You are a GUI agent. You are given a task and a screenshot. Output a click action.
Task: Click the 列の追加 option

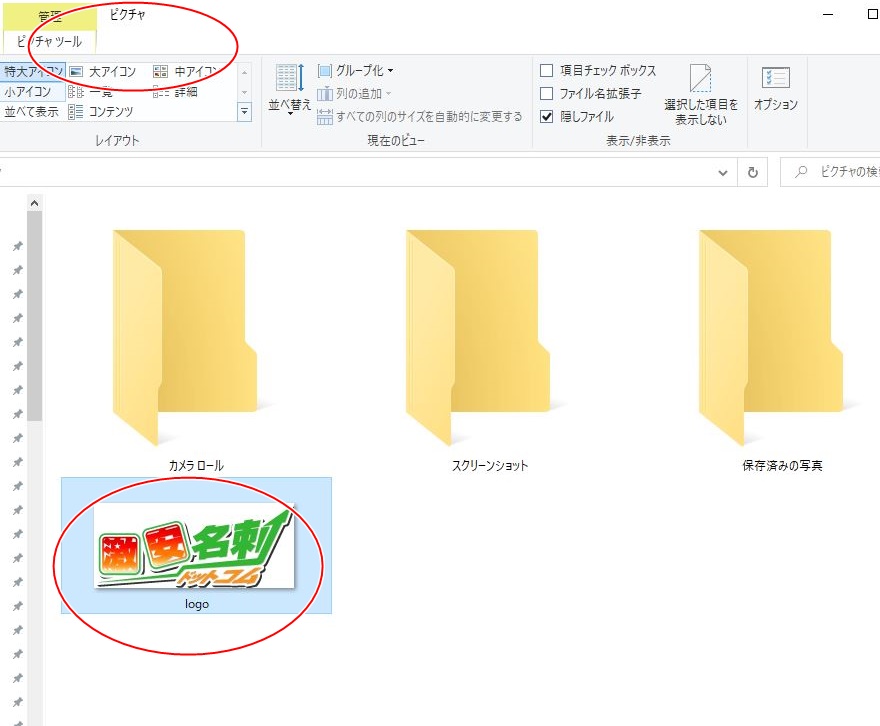point(354,94)
